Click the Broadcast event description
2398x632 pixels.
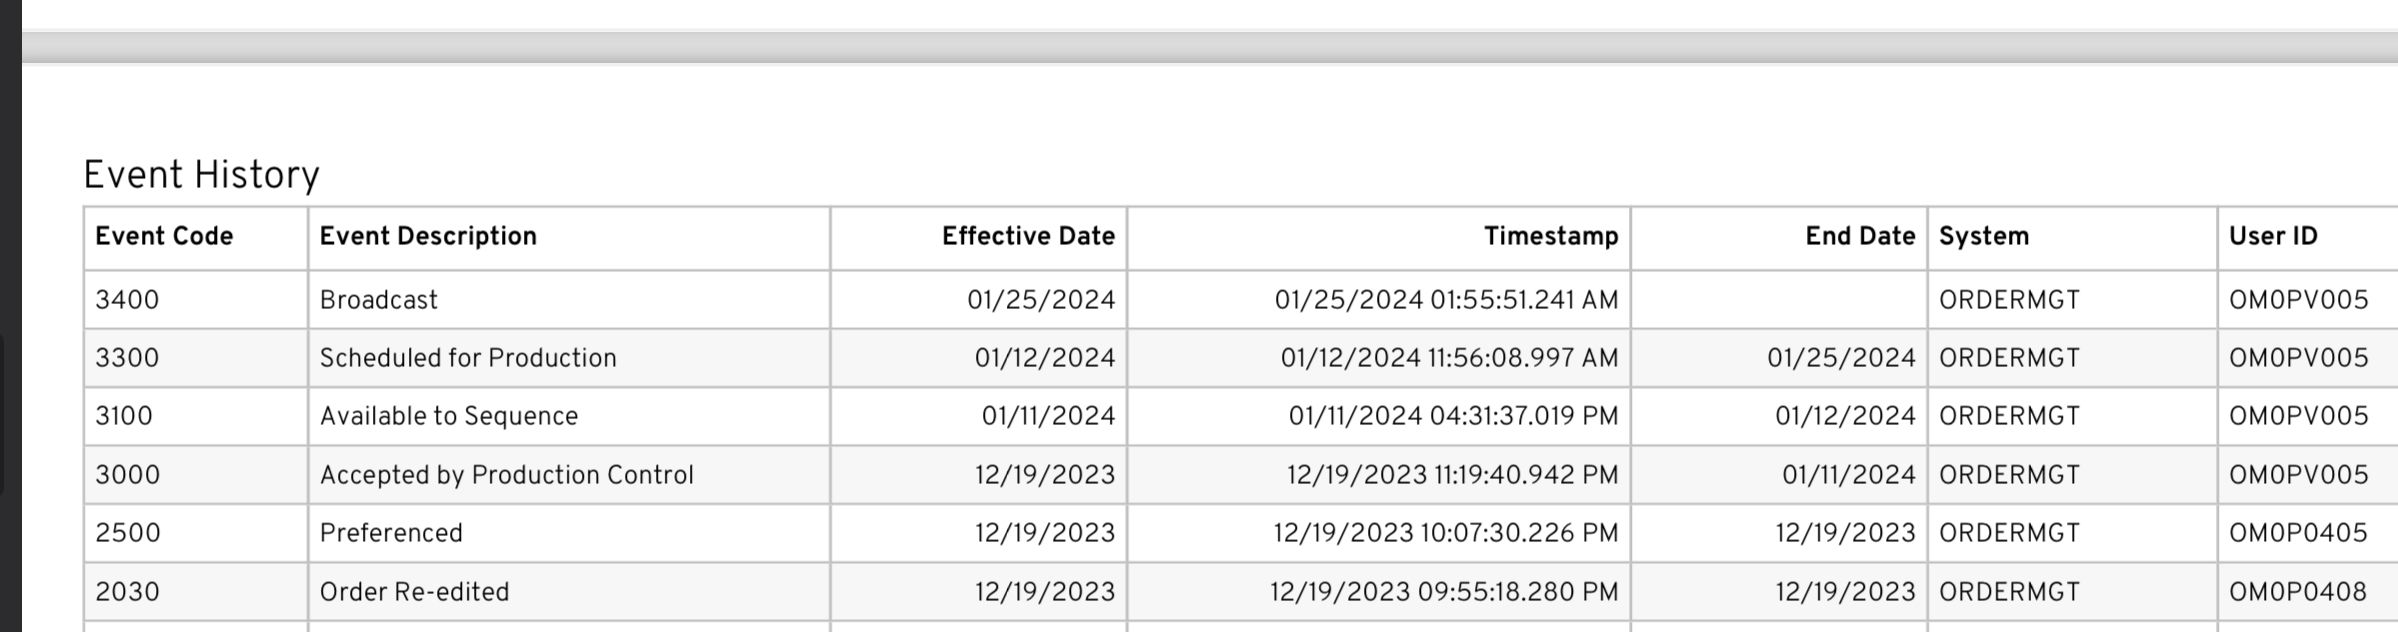[x=379, y=300]
